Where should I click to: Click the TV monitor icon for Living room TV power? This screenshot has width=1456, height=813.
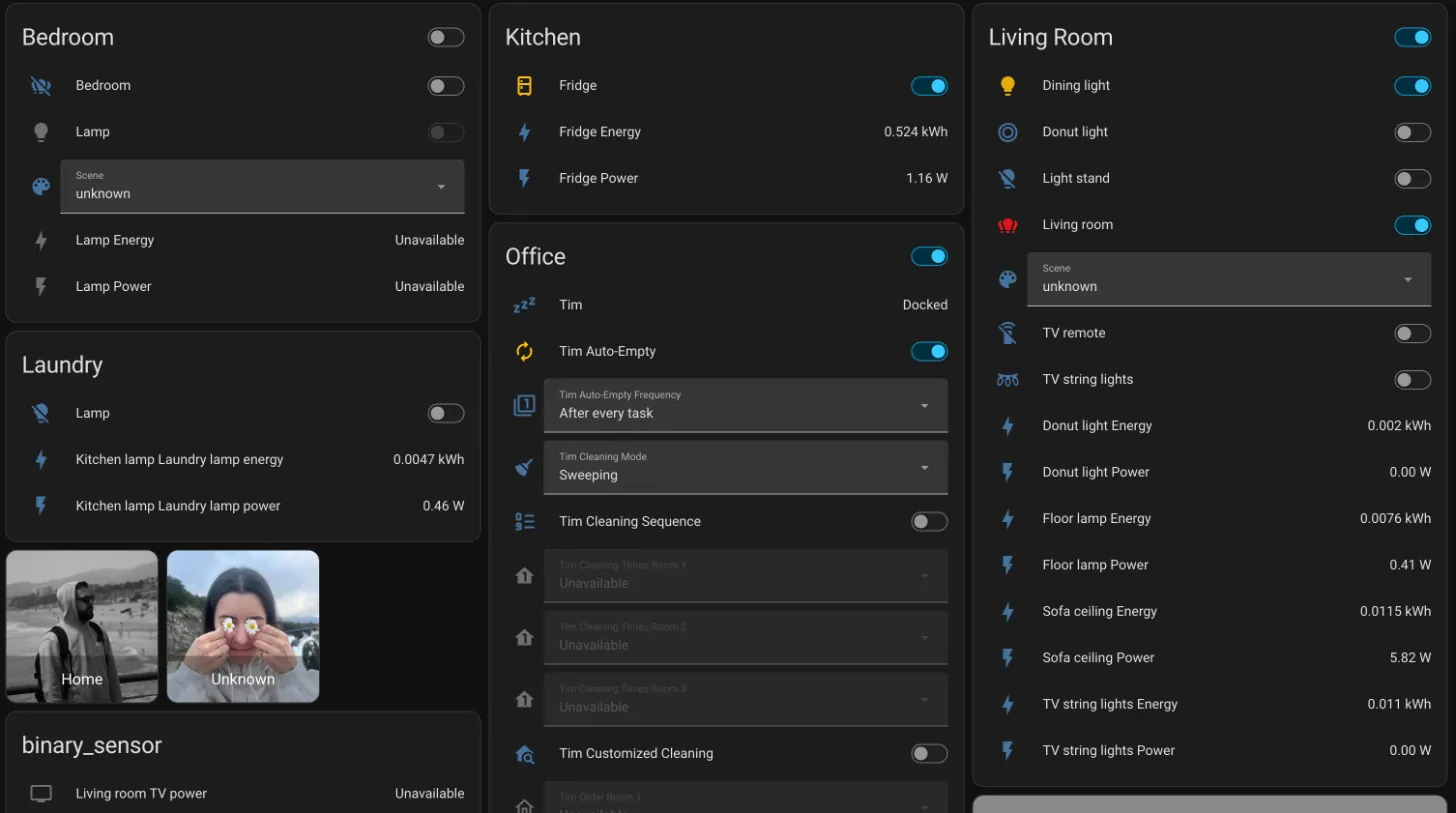[x=41, y=794]
